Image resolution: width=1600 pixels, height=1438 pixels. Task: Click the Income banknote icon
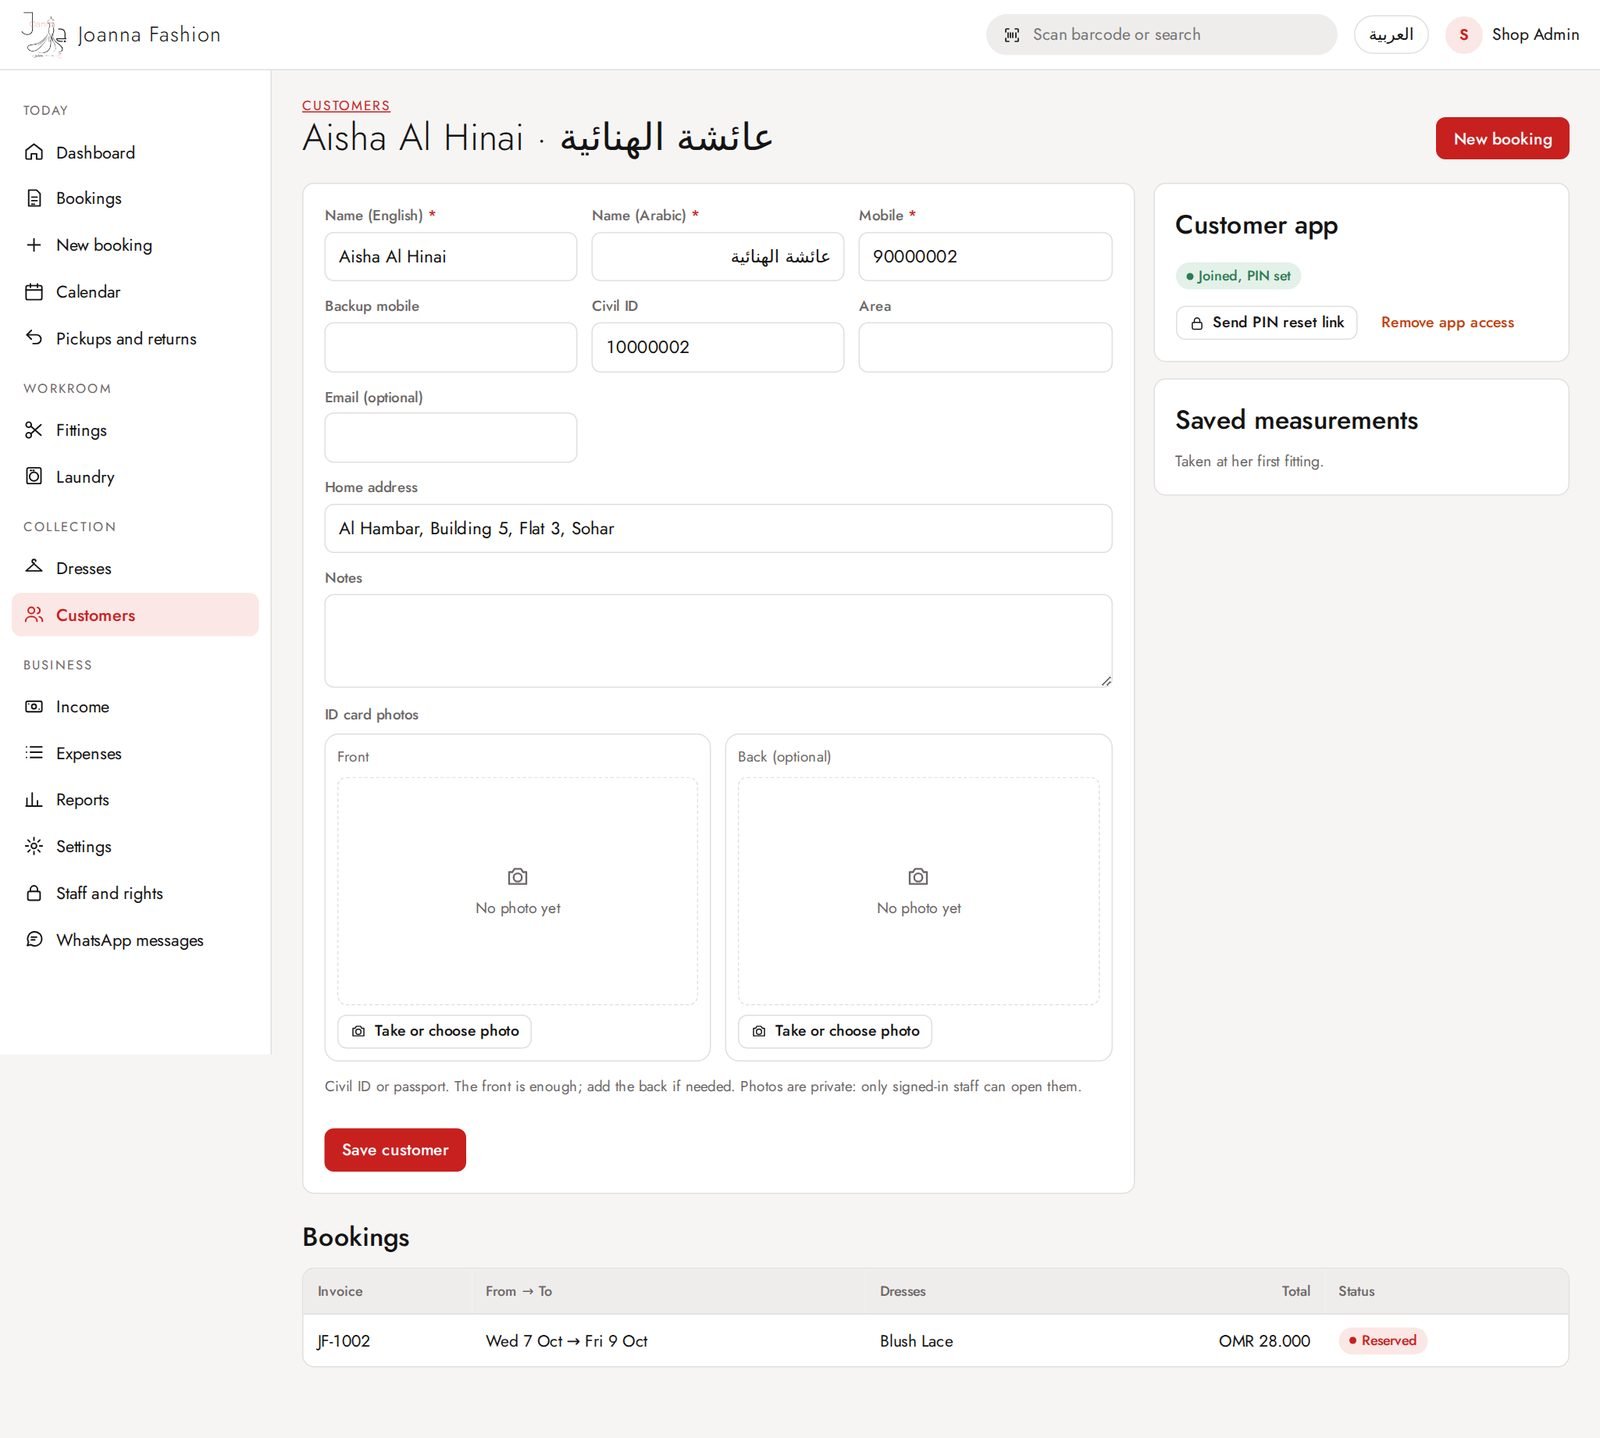(x=34, y=706)
